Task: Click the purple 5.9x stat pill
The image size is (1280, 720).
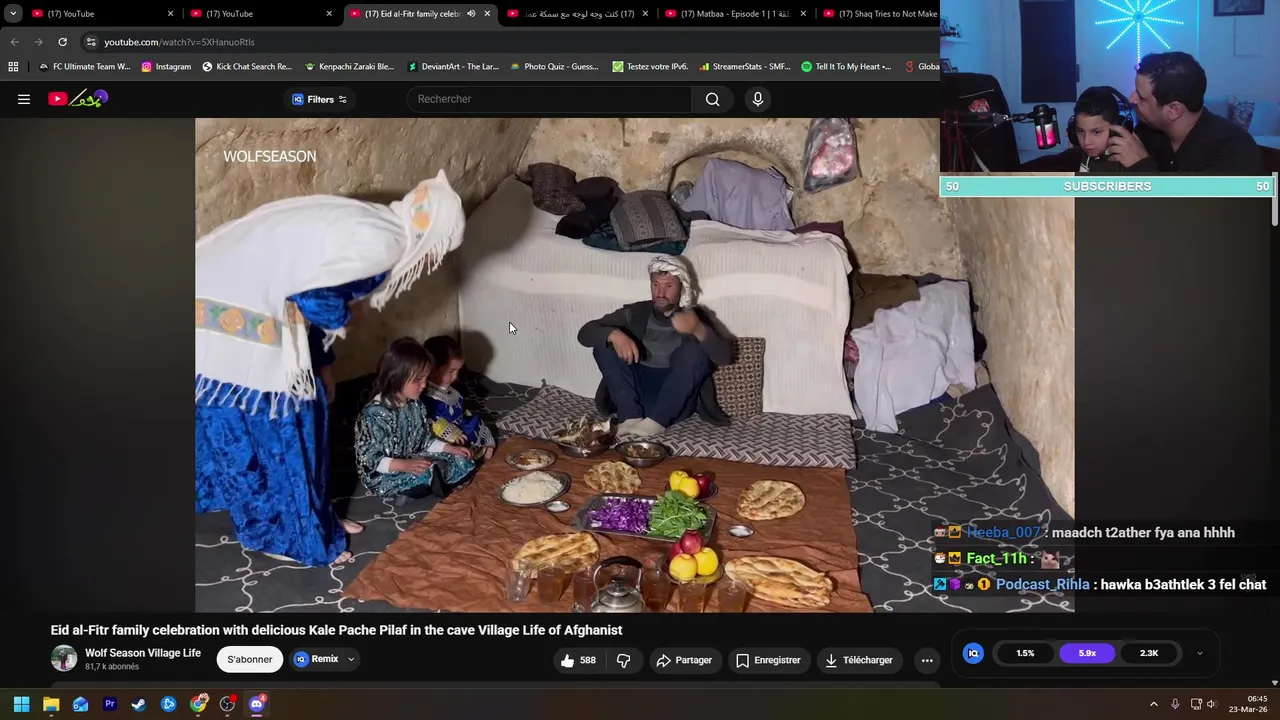Action: (x=1087, y=653)
